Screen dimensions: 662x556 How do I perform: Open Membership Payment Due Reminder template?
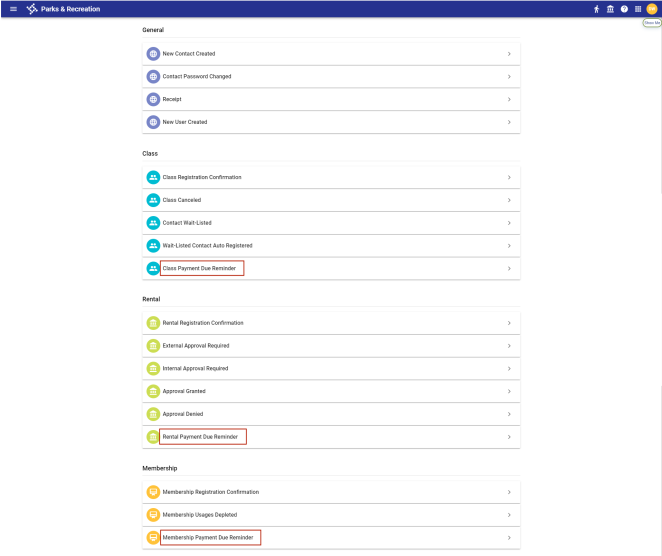210,537
